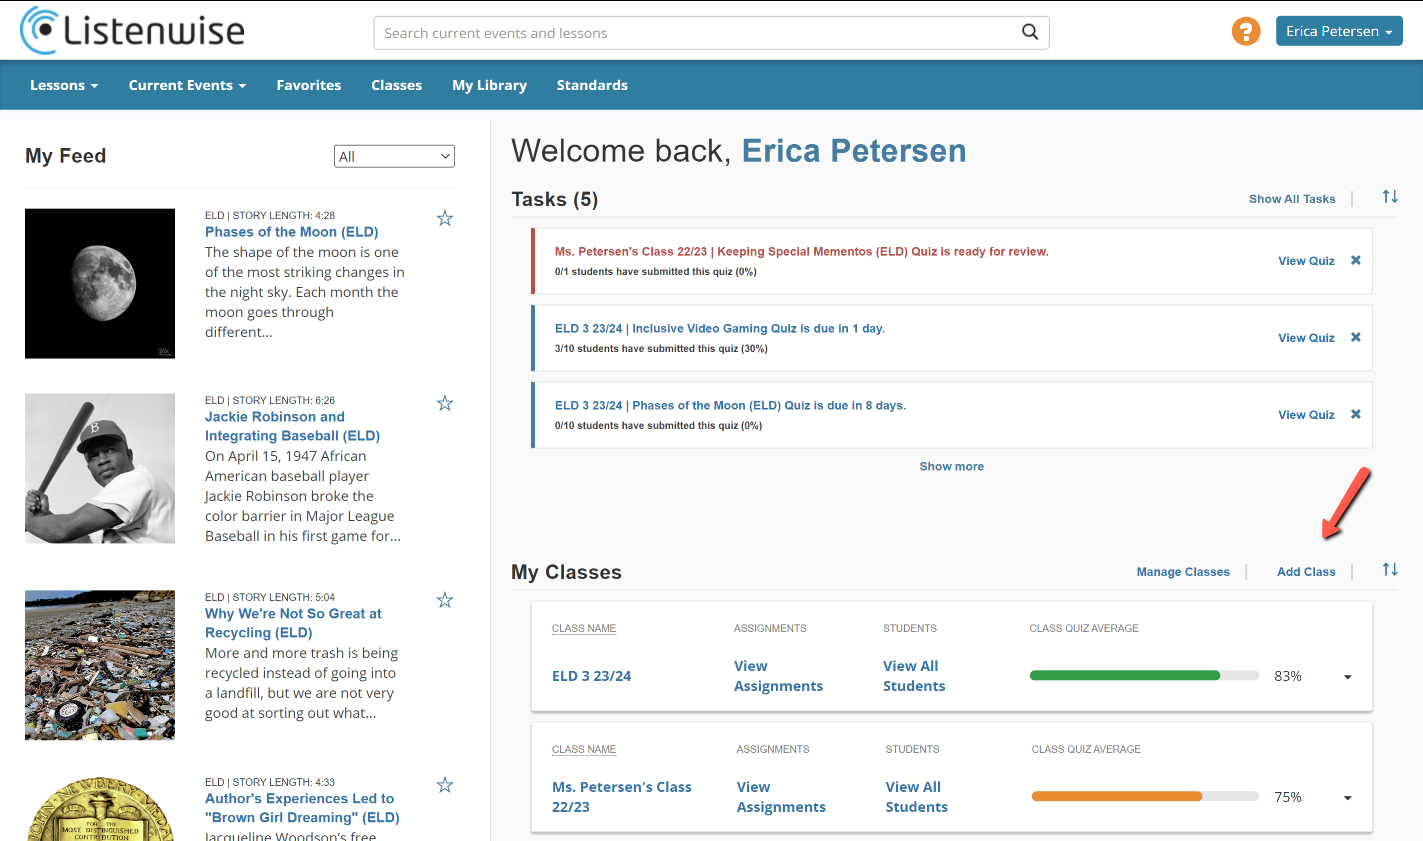This screenshot has height=841, width=1423.
Task: View All Students for ELD 3 23/24
Action: [914, 676]
